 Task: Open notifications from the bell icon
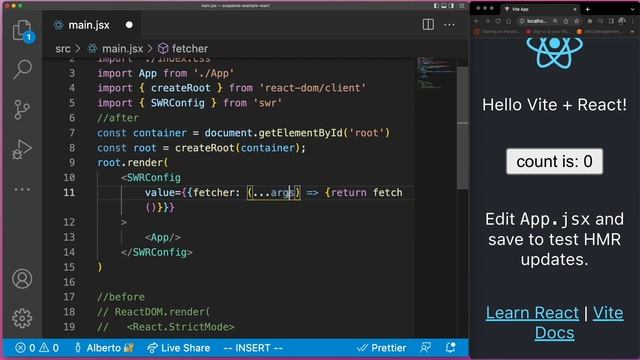[x=451, y=348]
